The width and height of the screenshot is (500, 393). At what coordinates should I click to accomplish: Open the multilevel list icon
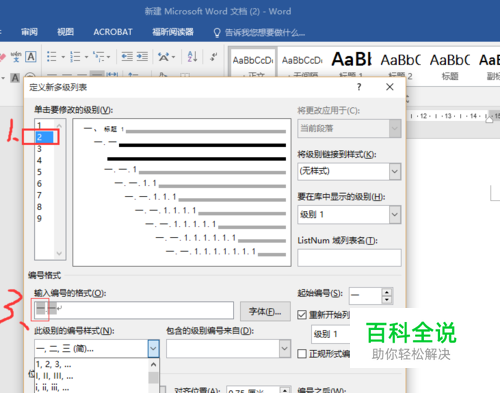(99, 57)
